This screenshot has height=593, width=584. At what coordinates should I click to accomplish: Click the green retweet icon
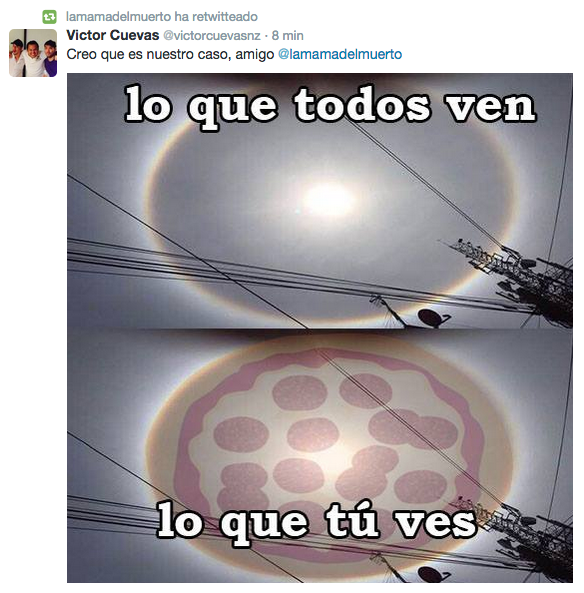[x=49, y=17]
